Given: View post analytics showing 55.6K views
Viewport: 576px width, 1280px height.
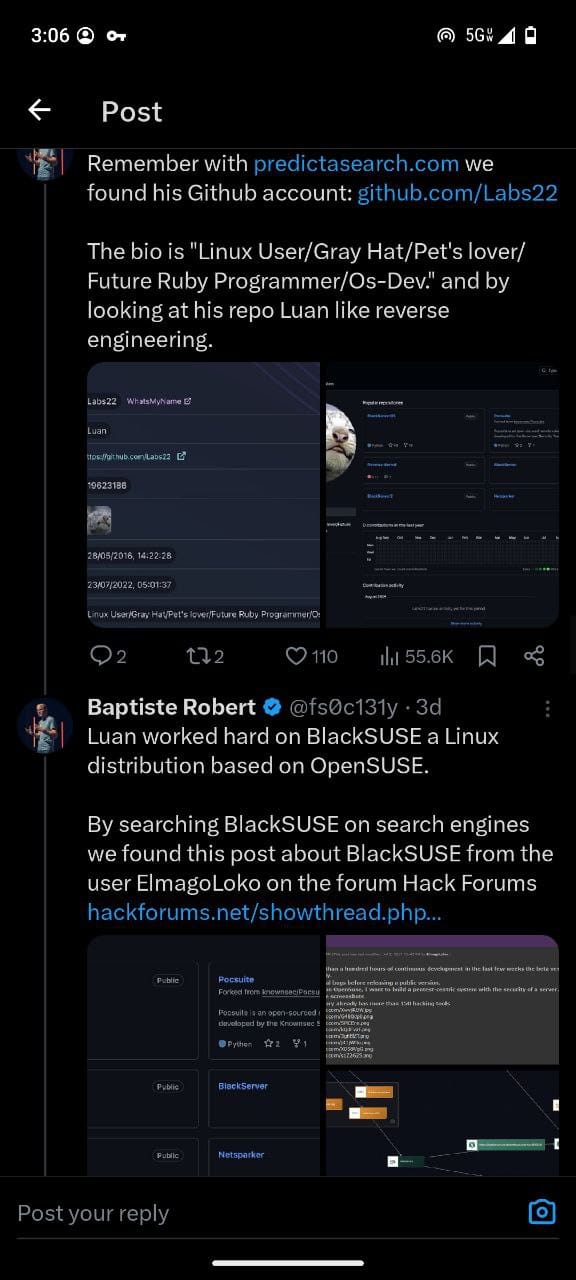Looking at the screenshot, I should (x=417, y=656).
